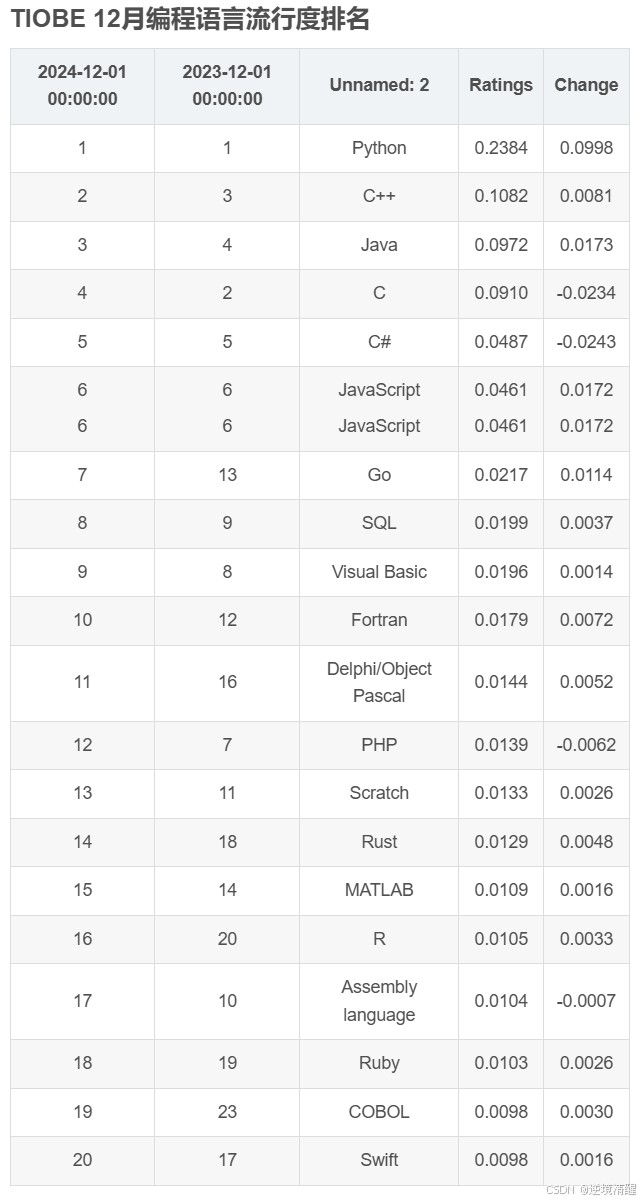642x1201 pixels.
Task: Select the Assembly language cell
Action: [x=379, y=1001]
